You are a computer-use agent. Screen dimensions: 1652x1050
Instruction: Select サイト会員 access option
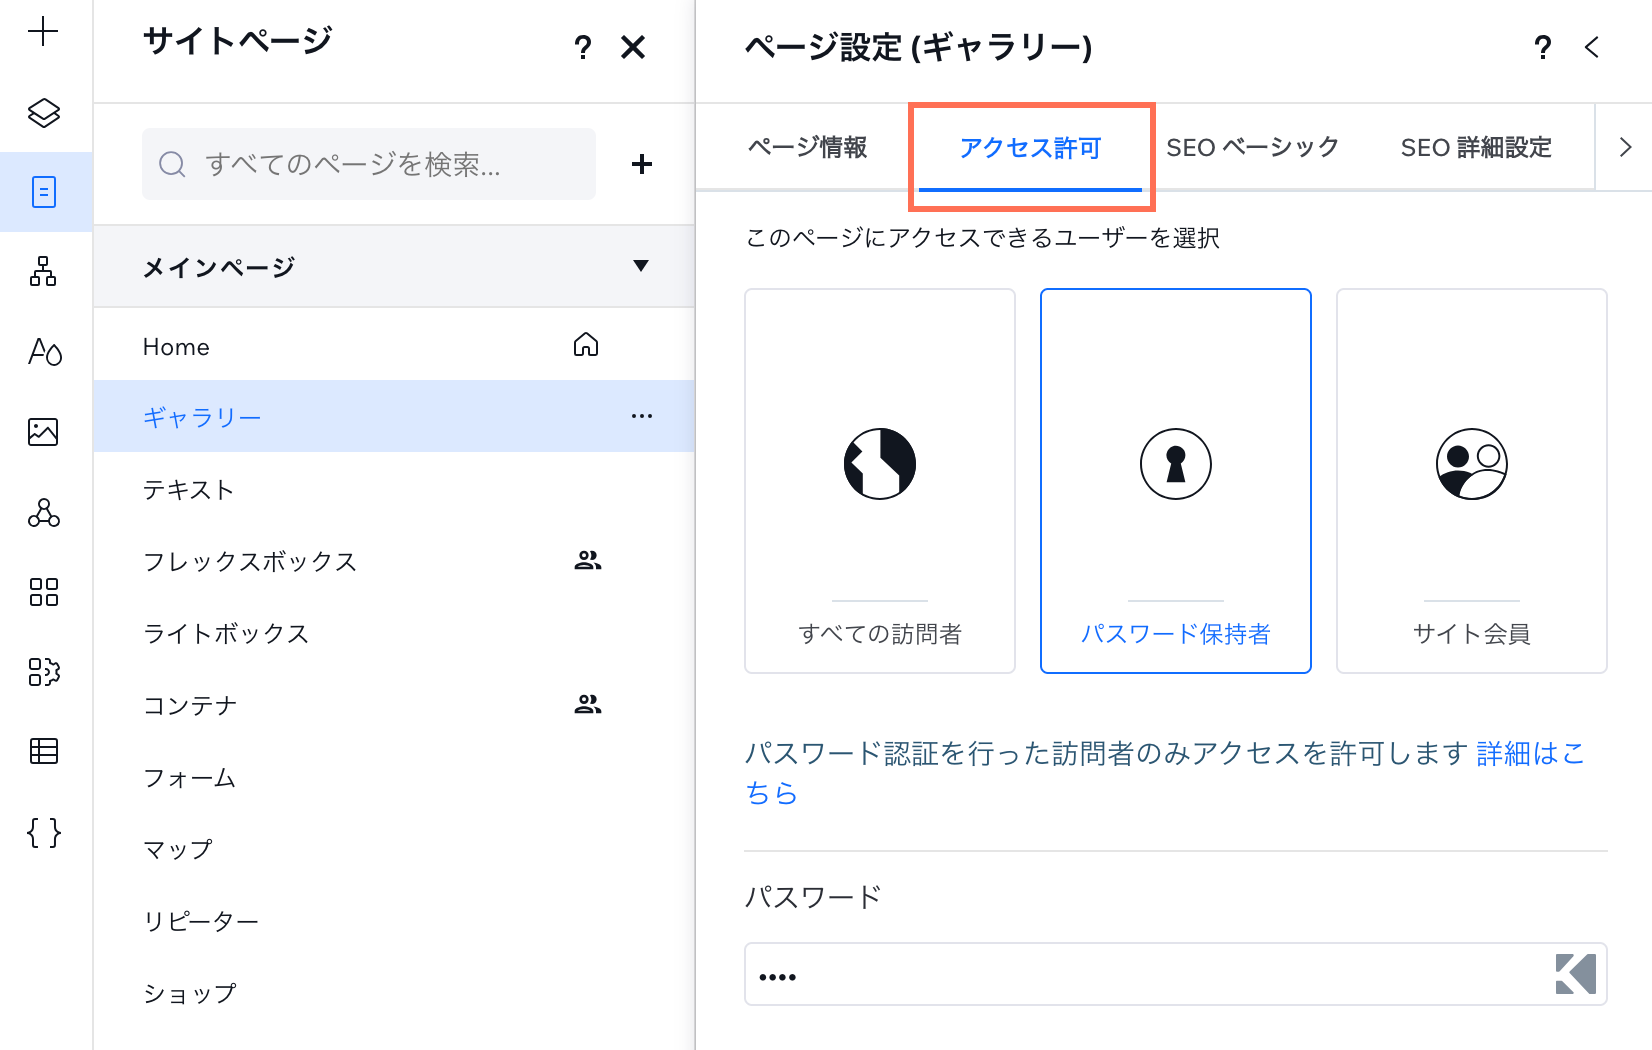(1471, 481)
